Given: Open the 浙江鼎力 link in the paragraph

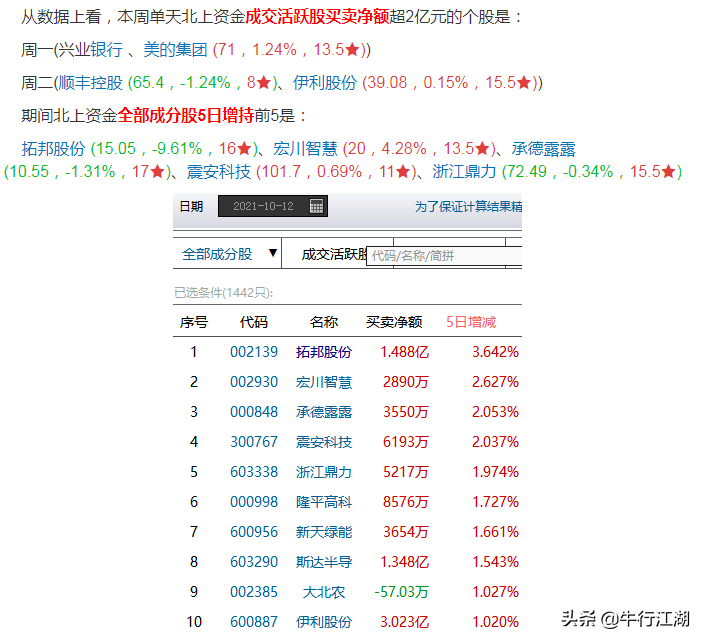Looking at the screenshot, I should click(464, 172).
